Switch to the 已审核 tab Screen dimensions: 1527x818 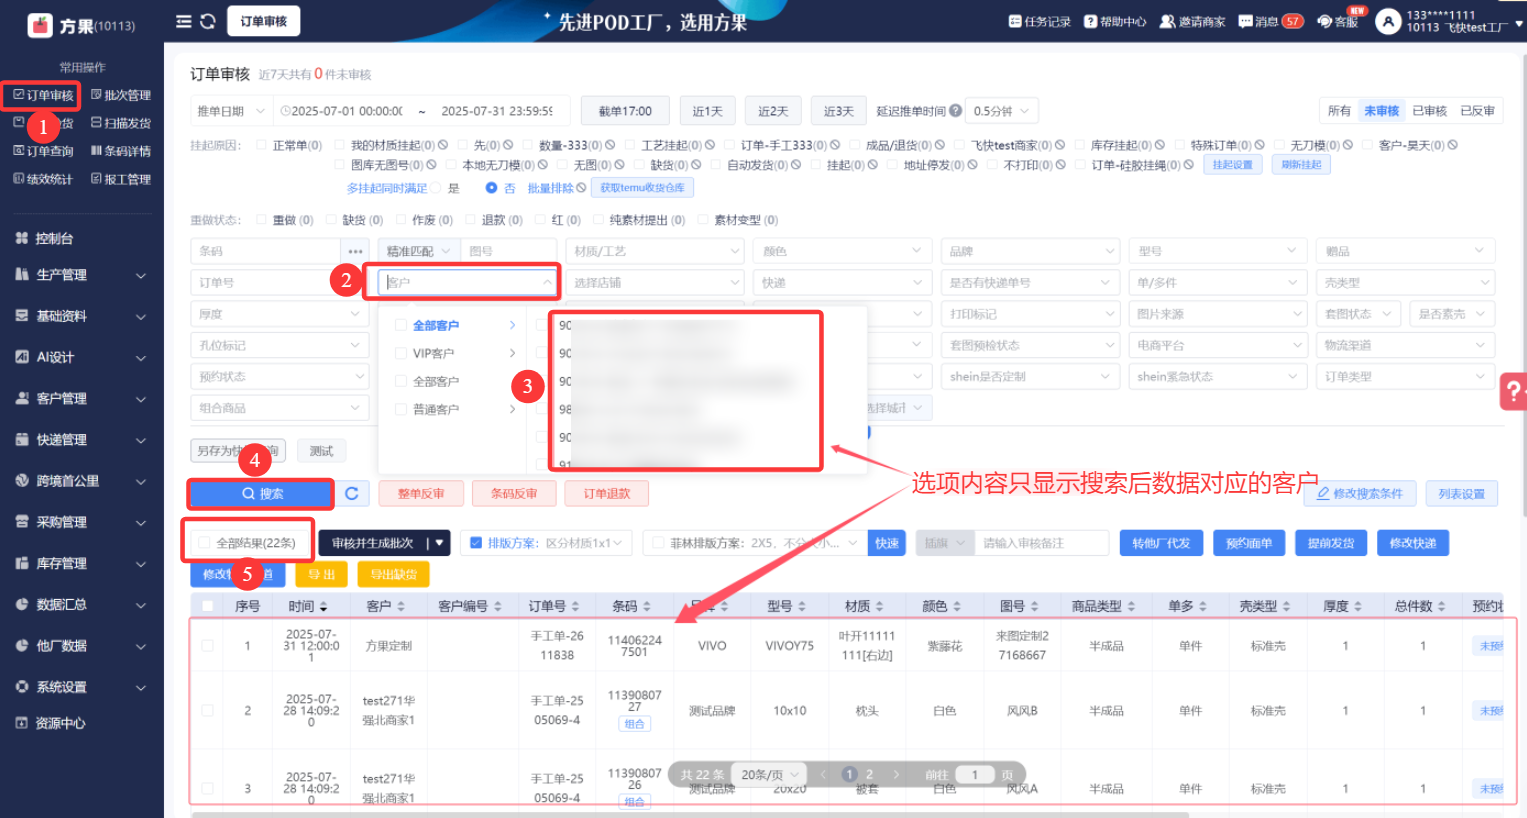point(1429,111)
